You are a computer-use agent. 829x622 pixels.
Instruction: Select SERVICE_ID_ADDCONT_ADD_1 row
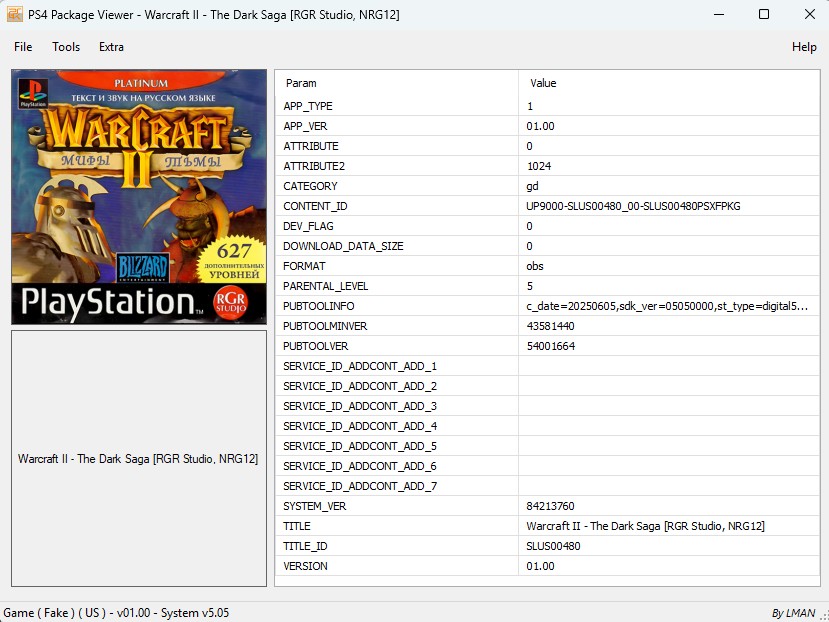547,366
